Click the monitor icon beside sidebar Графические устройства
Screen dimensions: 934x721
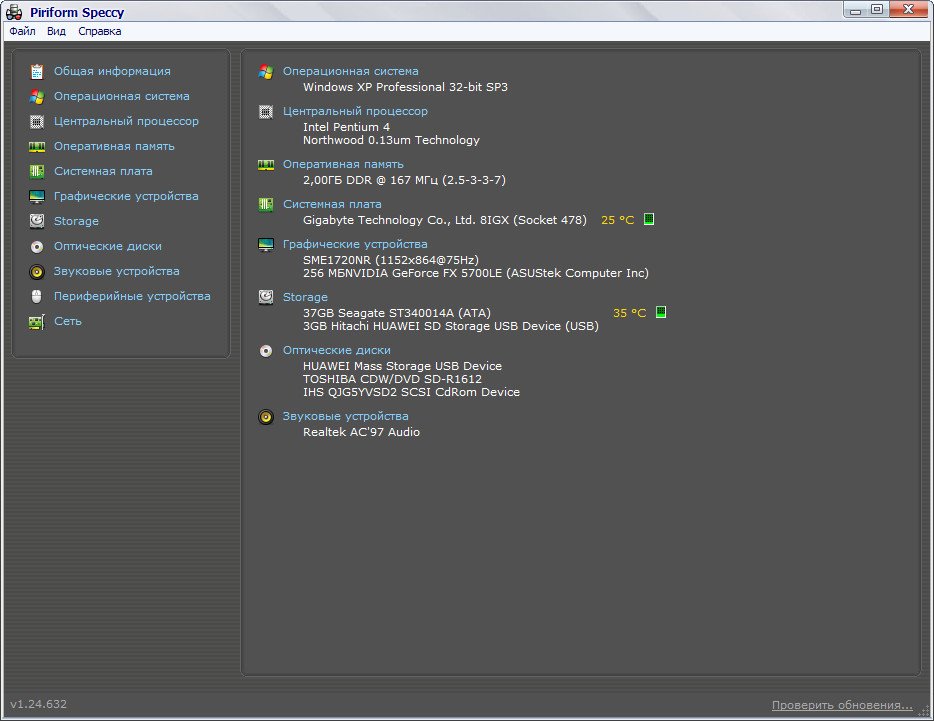click(37, 197)
